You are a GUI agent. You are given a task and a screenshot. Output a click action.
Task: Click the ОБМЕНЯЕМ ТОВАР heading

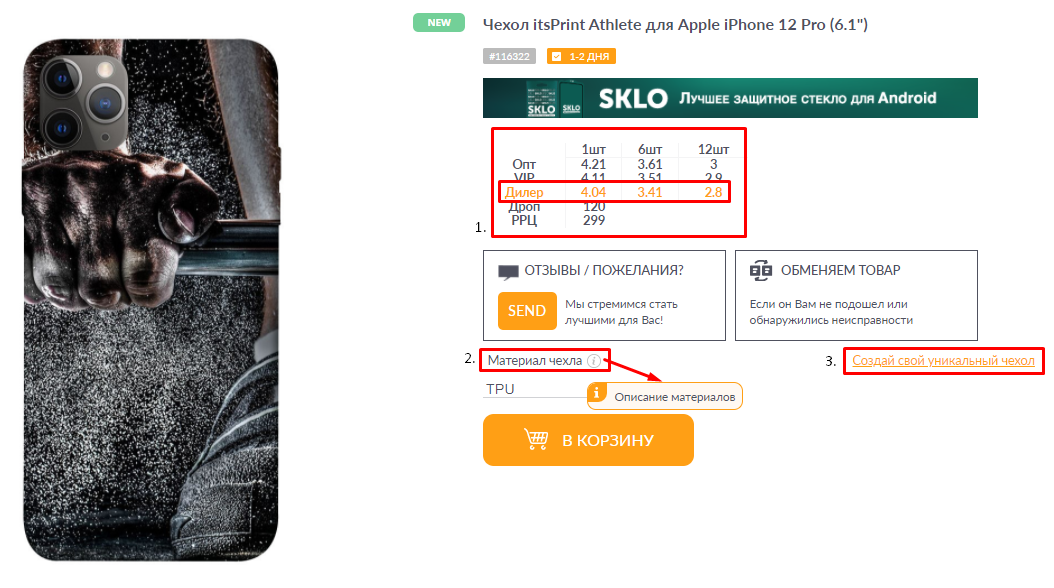coord(840,270)
